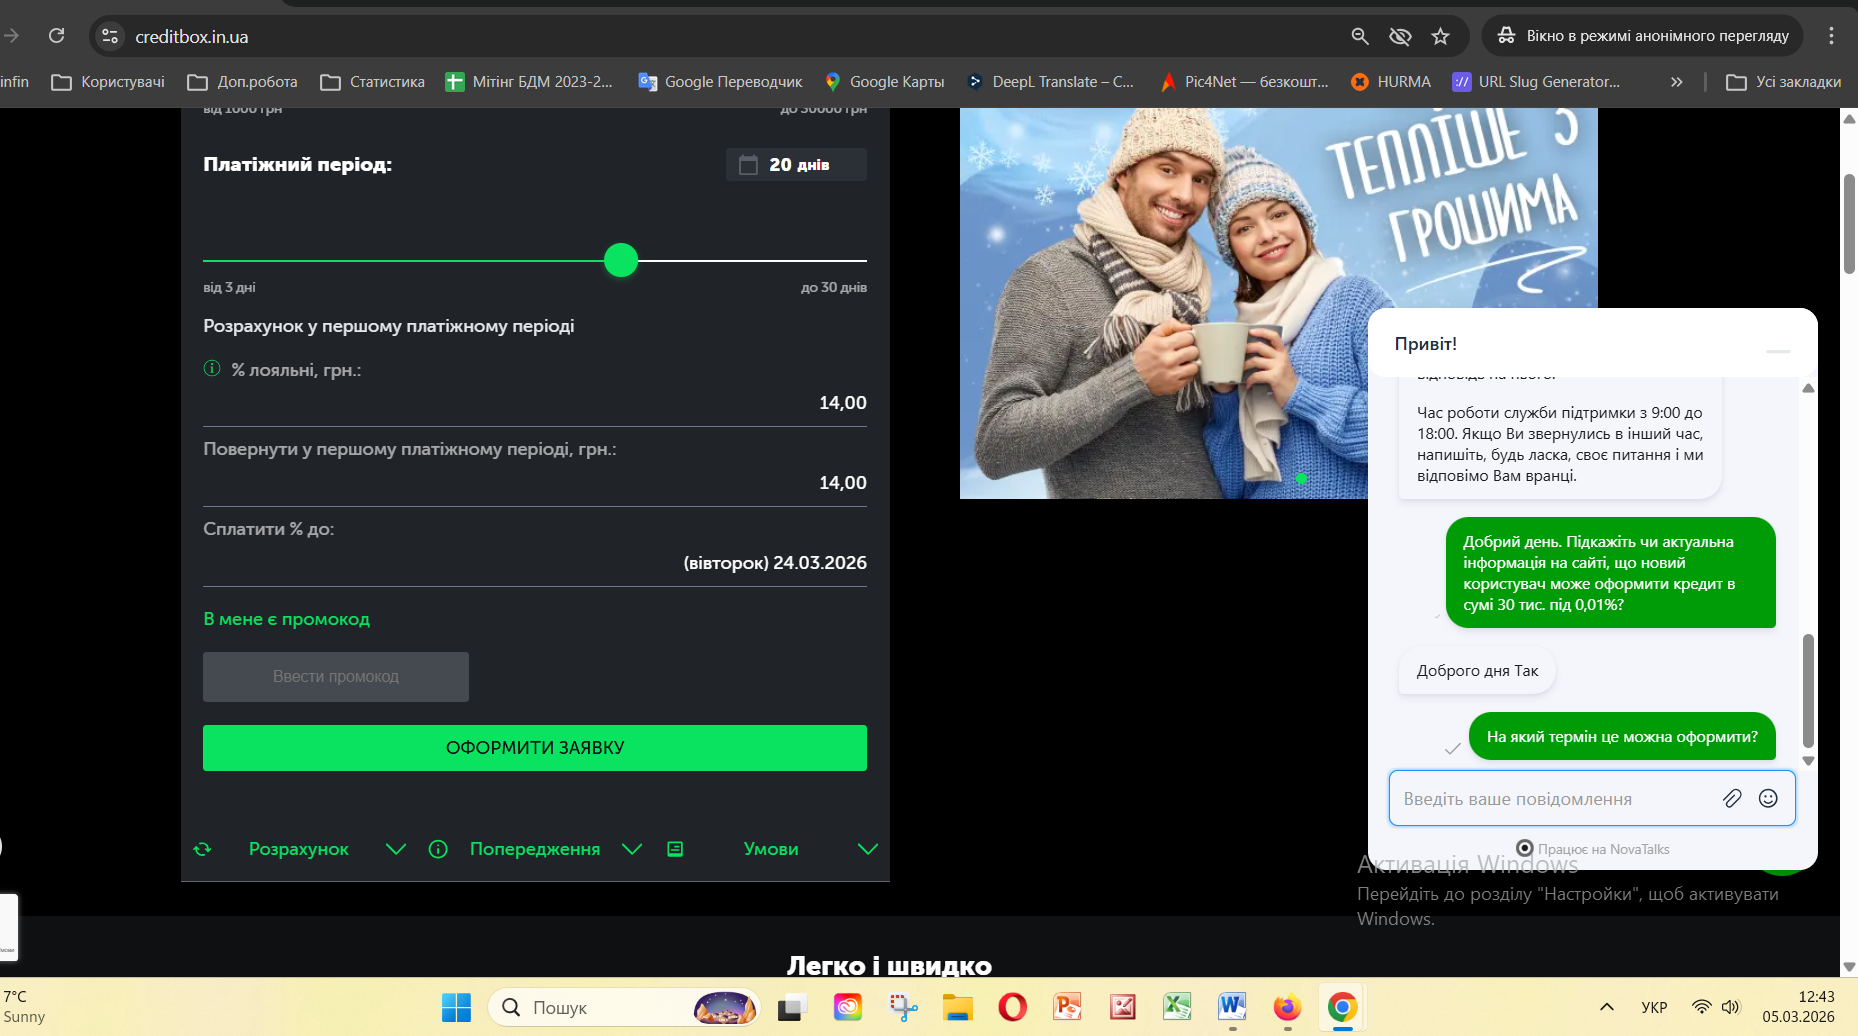Screen dimensions: 1858x1036
Task: Open File Explorer from the taskbar
Action: [958, 1007]
